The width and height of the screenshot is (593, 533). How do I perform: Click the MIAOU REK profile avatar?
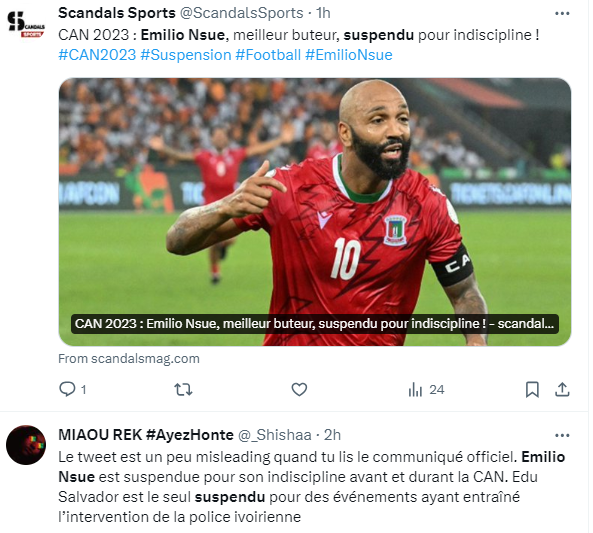[26, 445]
